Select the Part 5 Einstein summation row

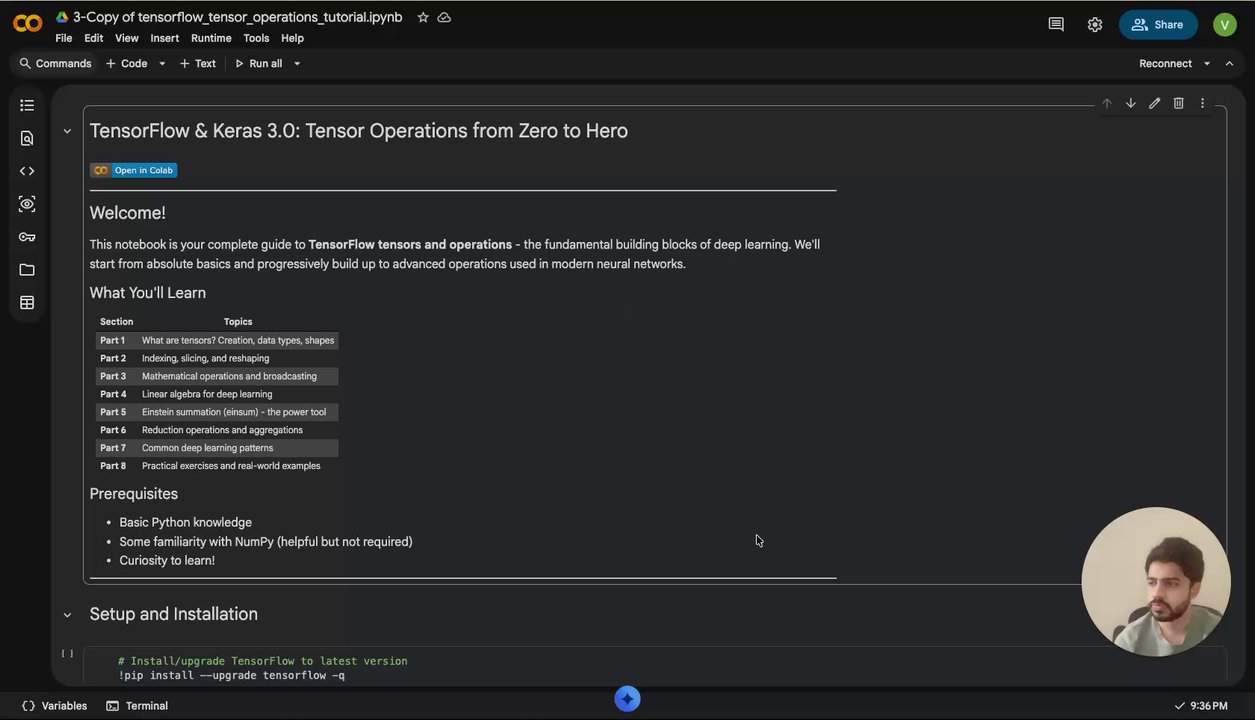tap(217, 412)
